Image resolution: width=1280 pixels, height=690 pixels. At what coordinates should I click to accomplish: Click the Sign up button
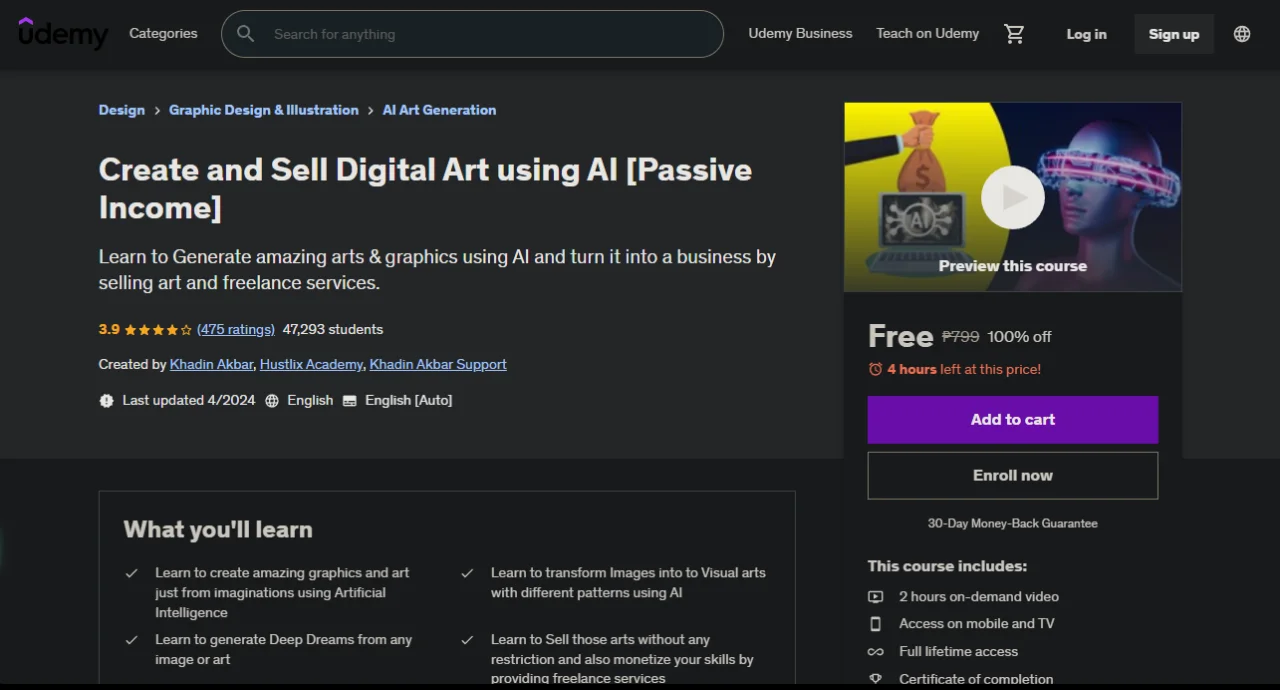tap(1174, 34)
